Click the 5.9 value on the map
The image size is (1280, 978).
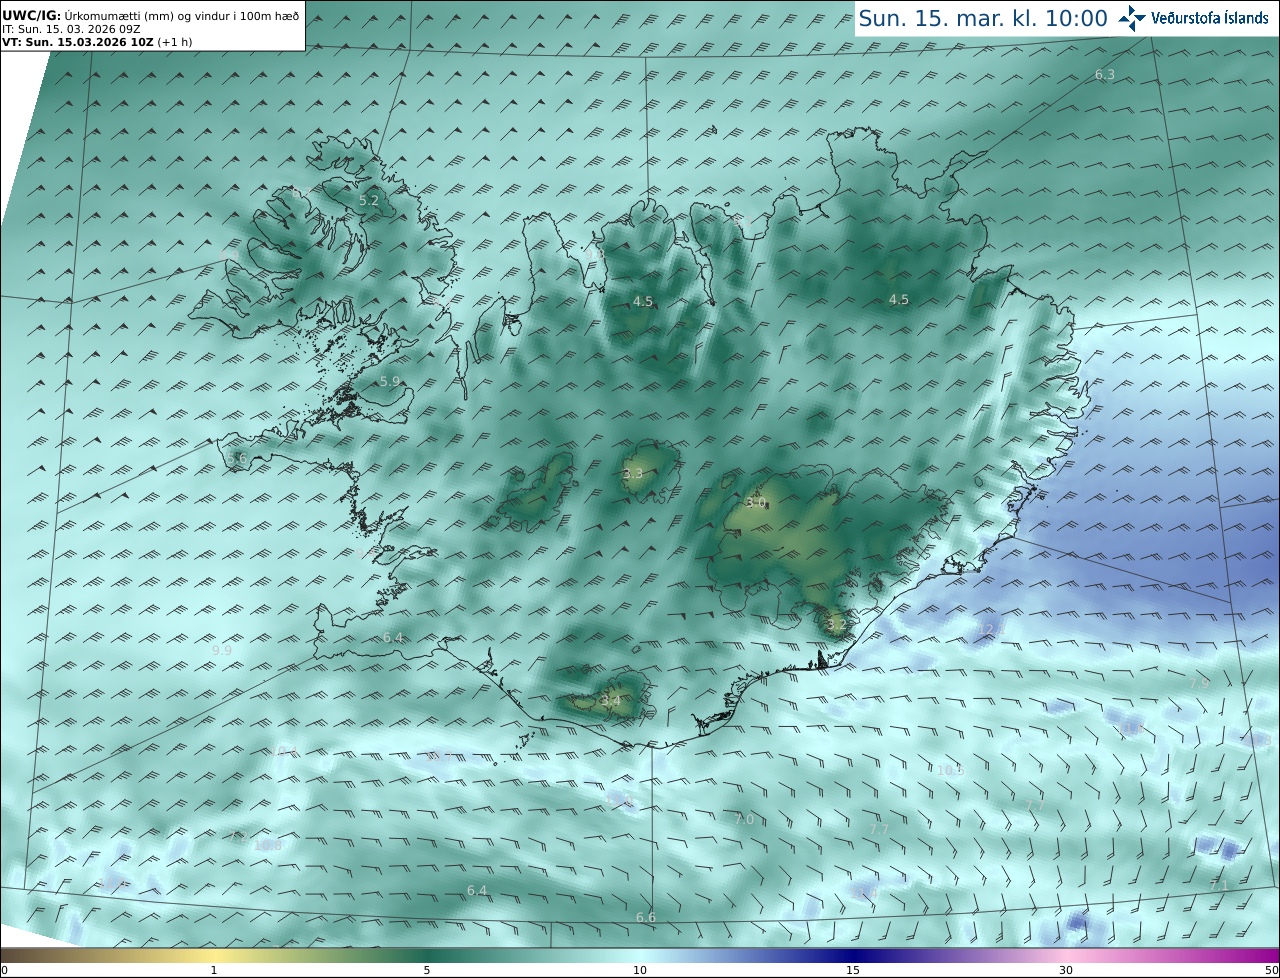[389, 382]
